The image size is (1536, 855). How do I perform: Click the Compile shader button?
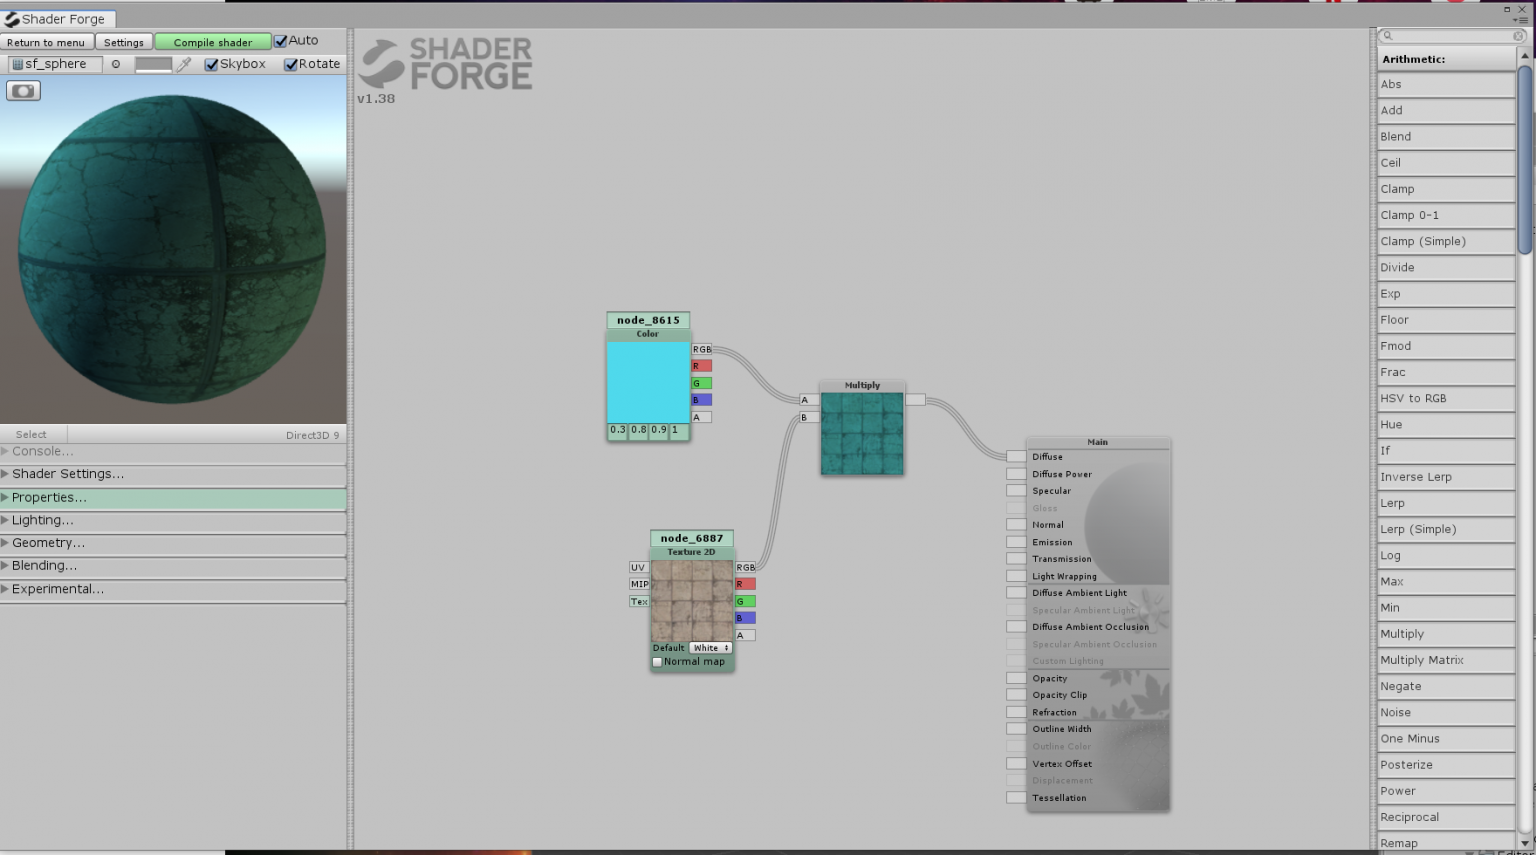point(213,42)
